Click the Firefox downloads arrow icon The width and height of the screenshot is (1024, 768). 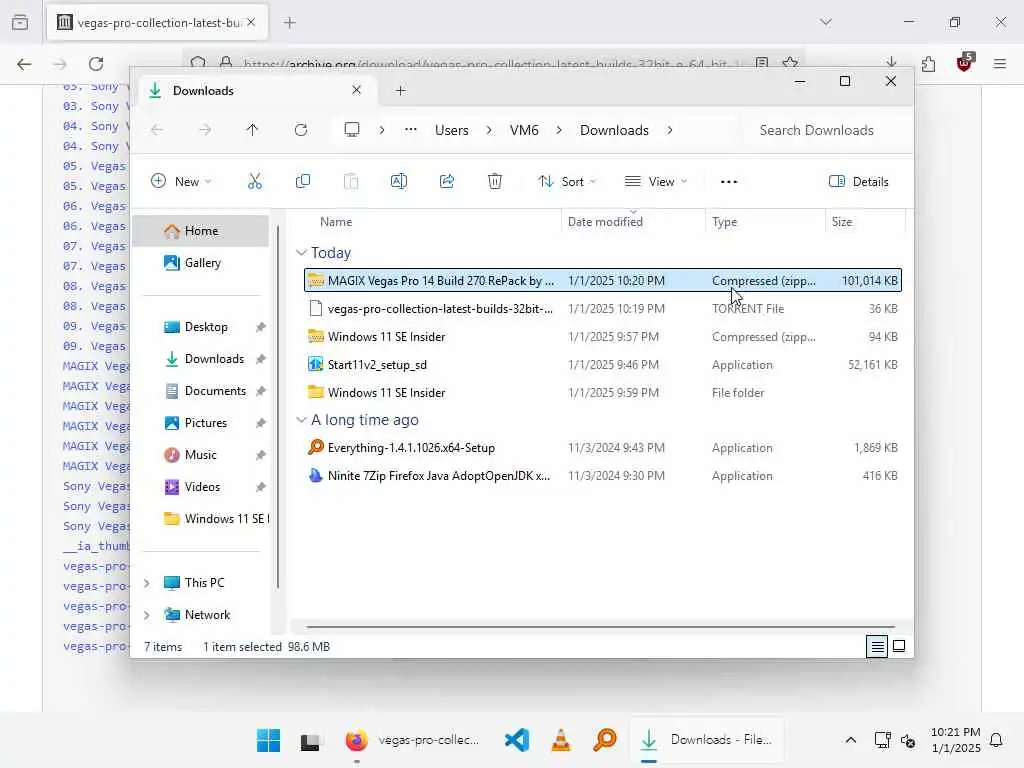tap(891, 63)
